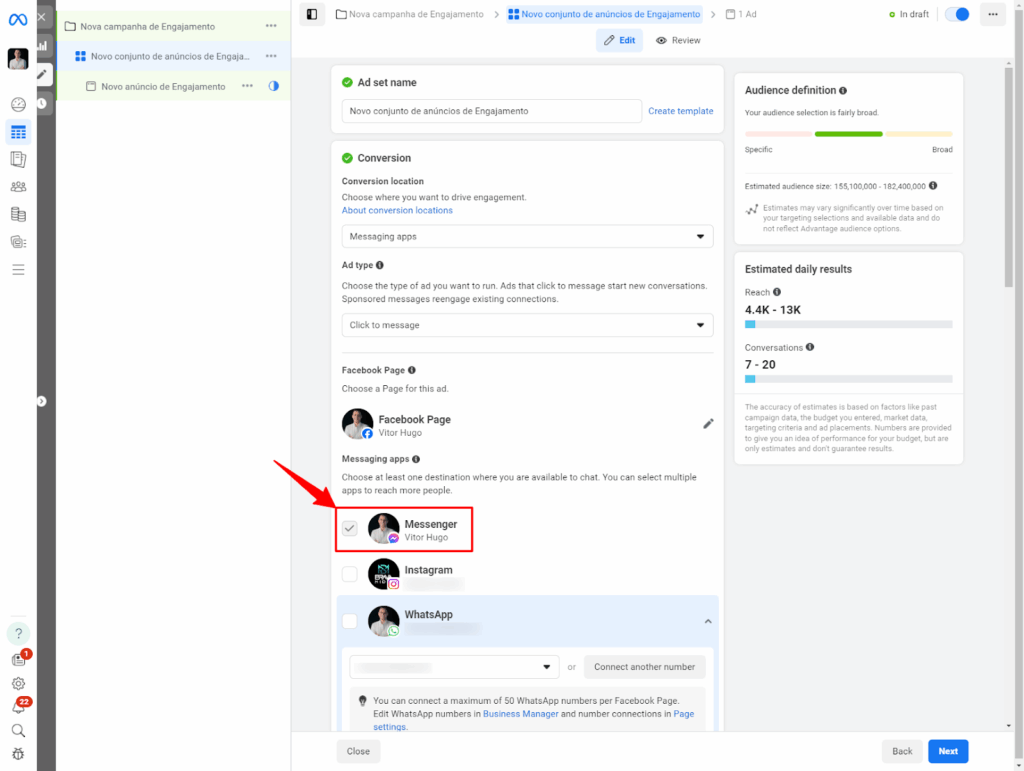Check the Instagram messaging app checkbox
The width and height of the screenshot is (1024, 771).
(350, 574)
